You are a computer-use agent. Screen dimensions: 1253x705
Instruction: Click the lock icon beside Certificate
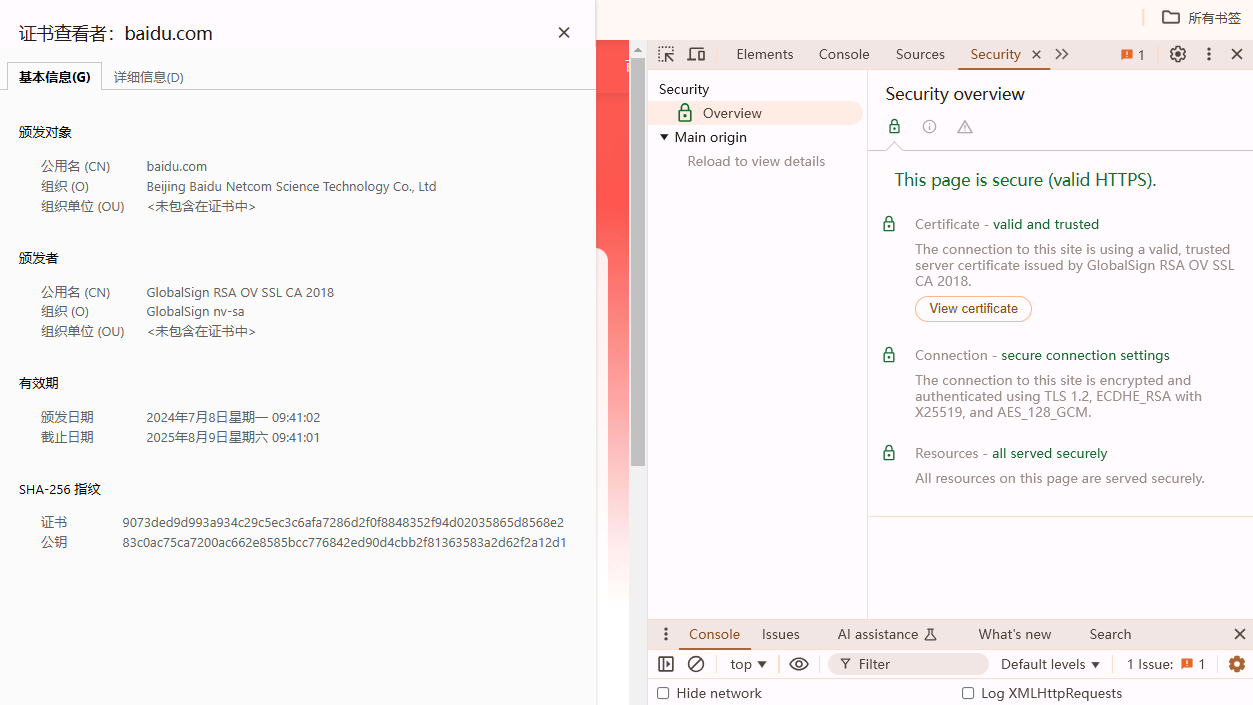(x=889, y=224)
